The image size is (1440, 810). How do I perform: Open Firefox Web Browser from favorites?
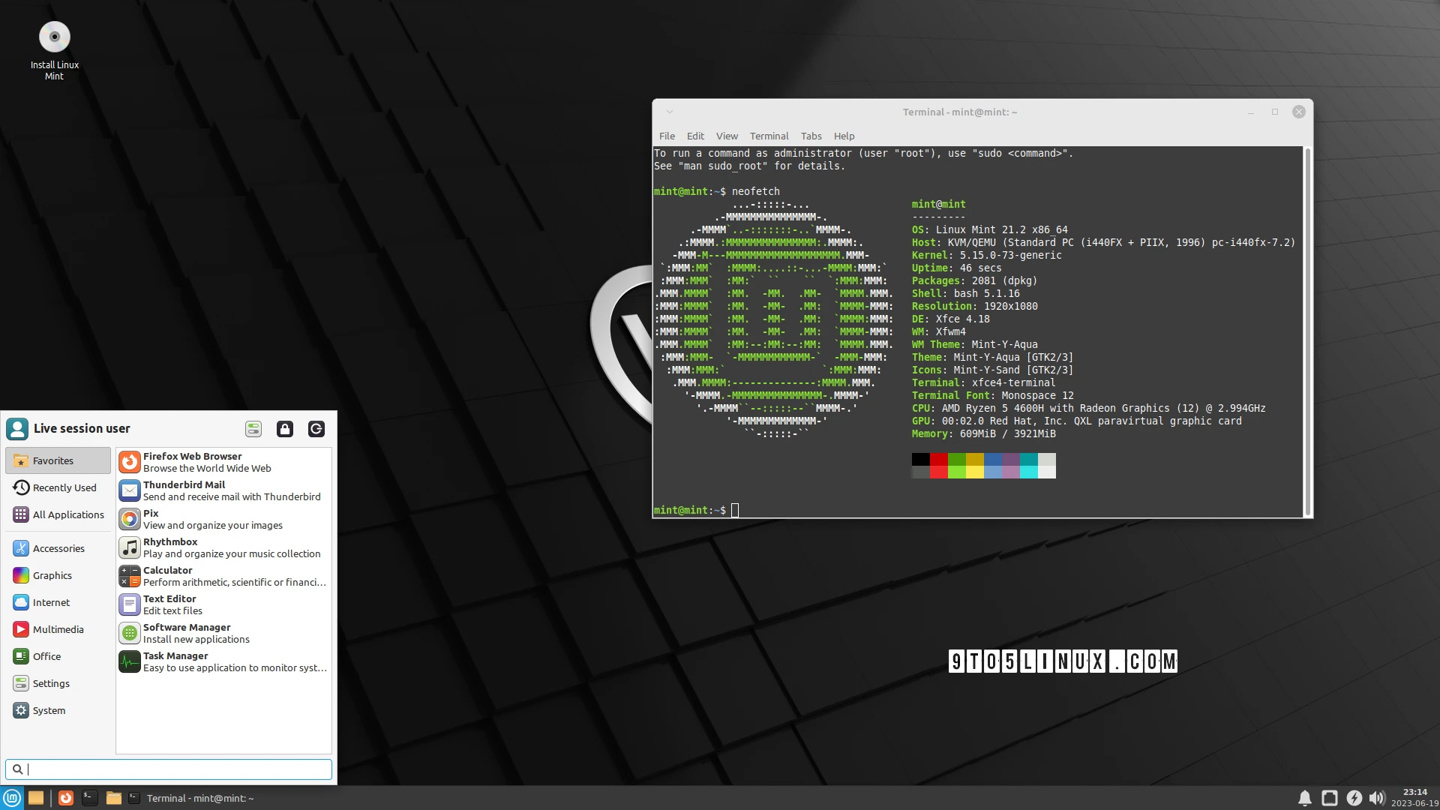pyautogui.click(x=223, y=462)
